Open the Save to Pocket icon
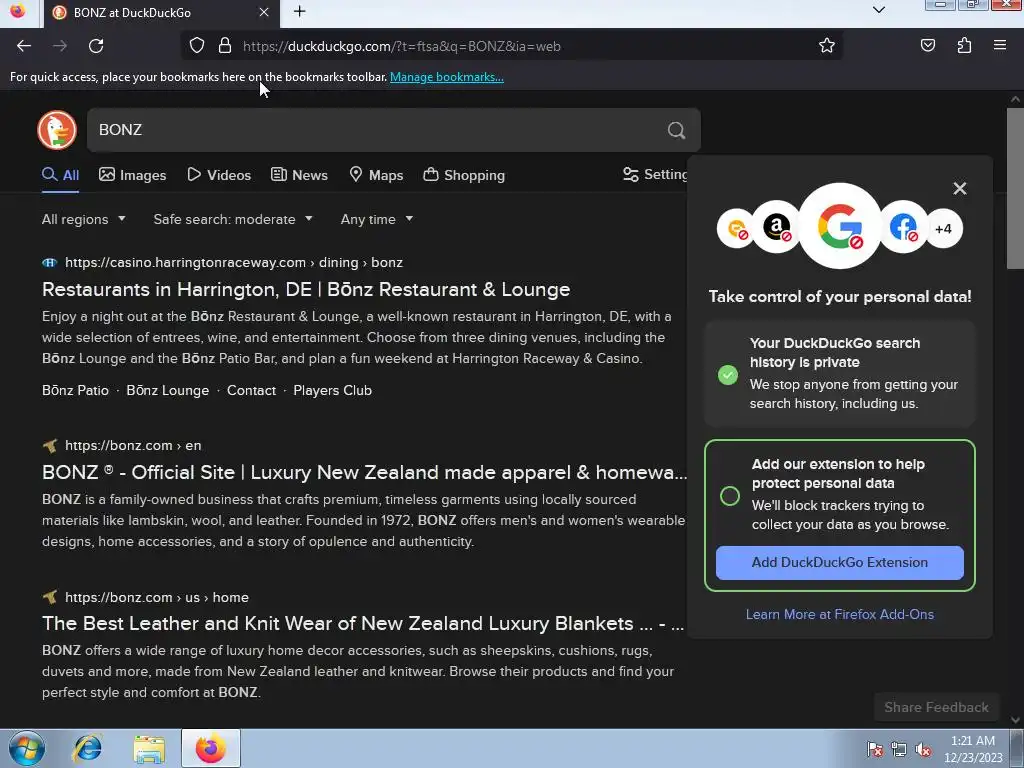 tap(927, 46)
